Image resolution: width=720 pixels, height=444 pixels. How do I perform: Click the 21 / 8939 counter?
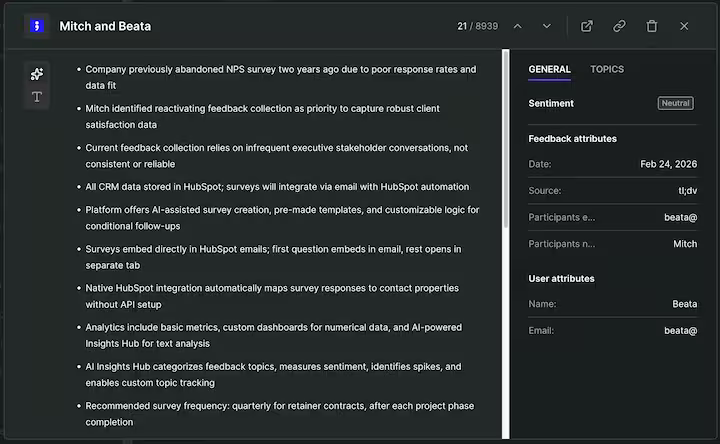477,26
